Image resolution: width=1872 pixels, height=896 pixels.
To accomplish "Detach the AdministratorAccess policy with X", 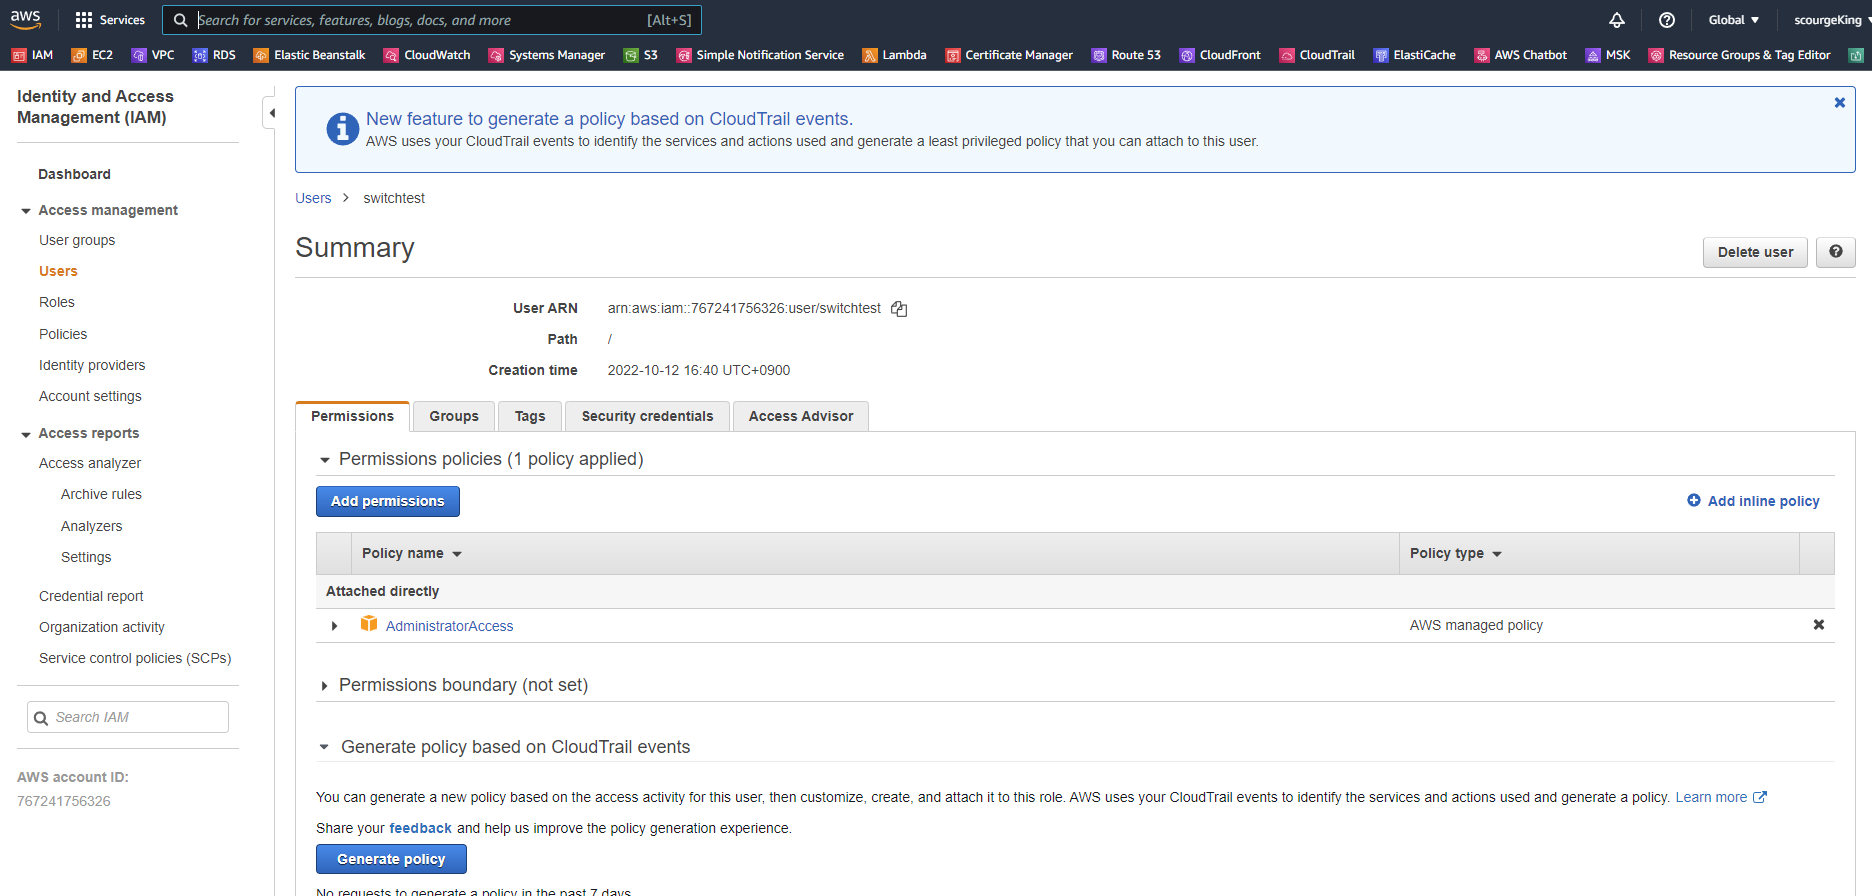I will pyautogui.click(x=1819, y=625).
